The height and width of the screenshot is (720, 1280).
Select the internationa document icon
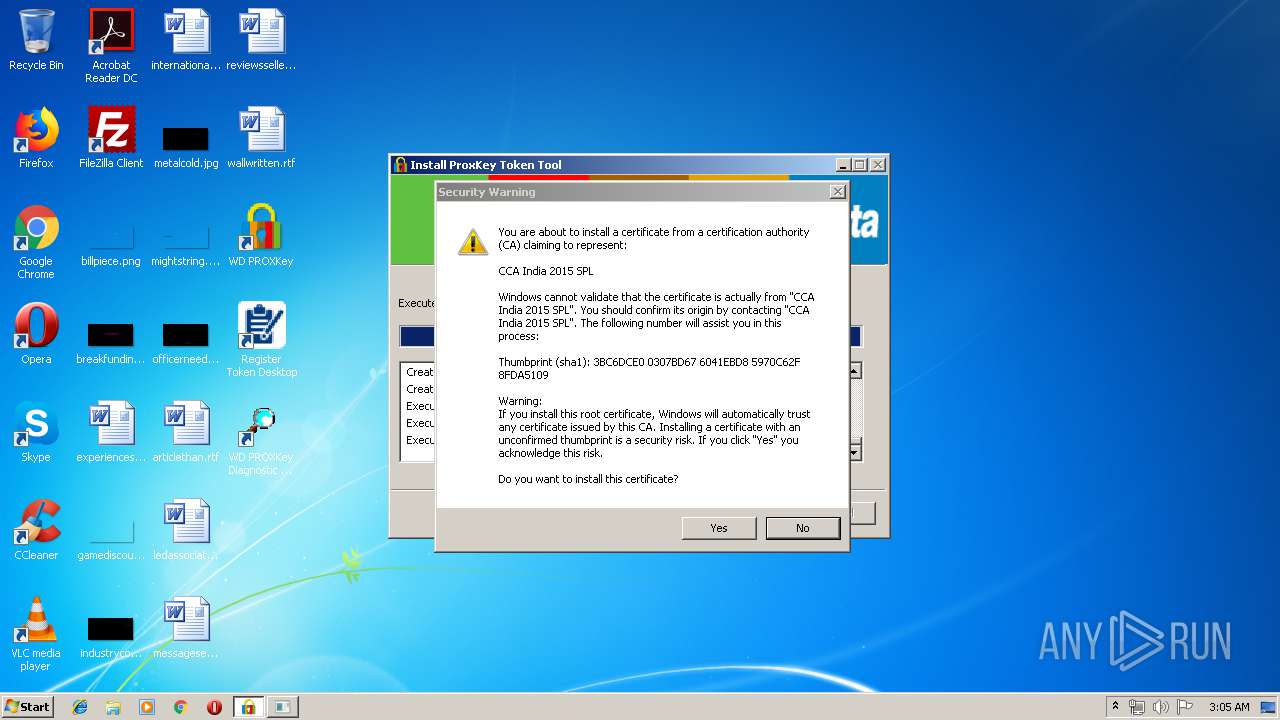pyautogui.click(x=186, y=40)
